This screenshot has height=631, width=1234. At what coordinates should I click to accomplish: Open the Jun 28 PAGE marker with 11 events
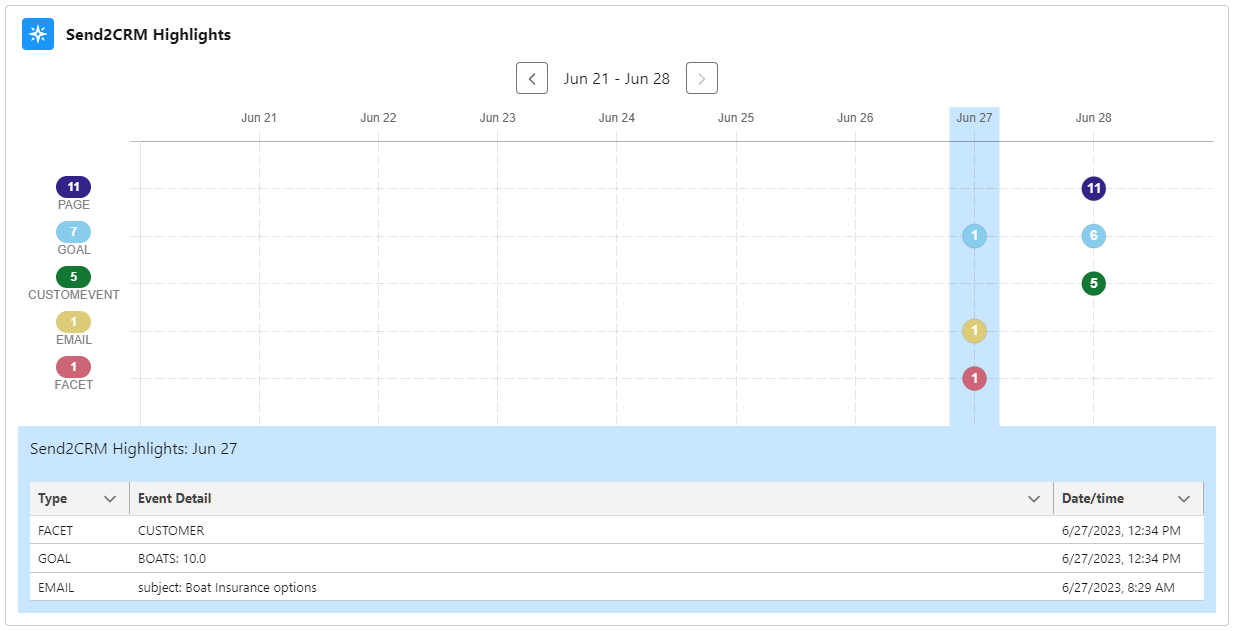pyautogui.click(x=1094, y=188)
